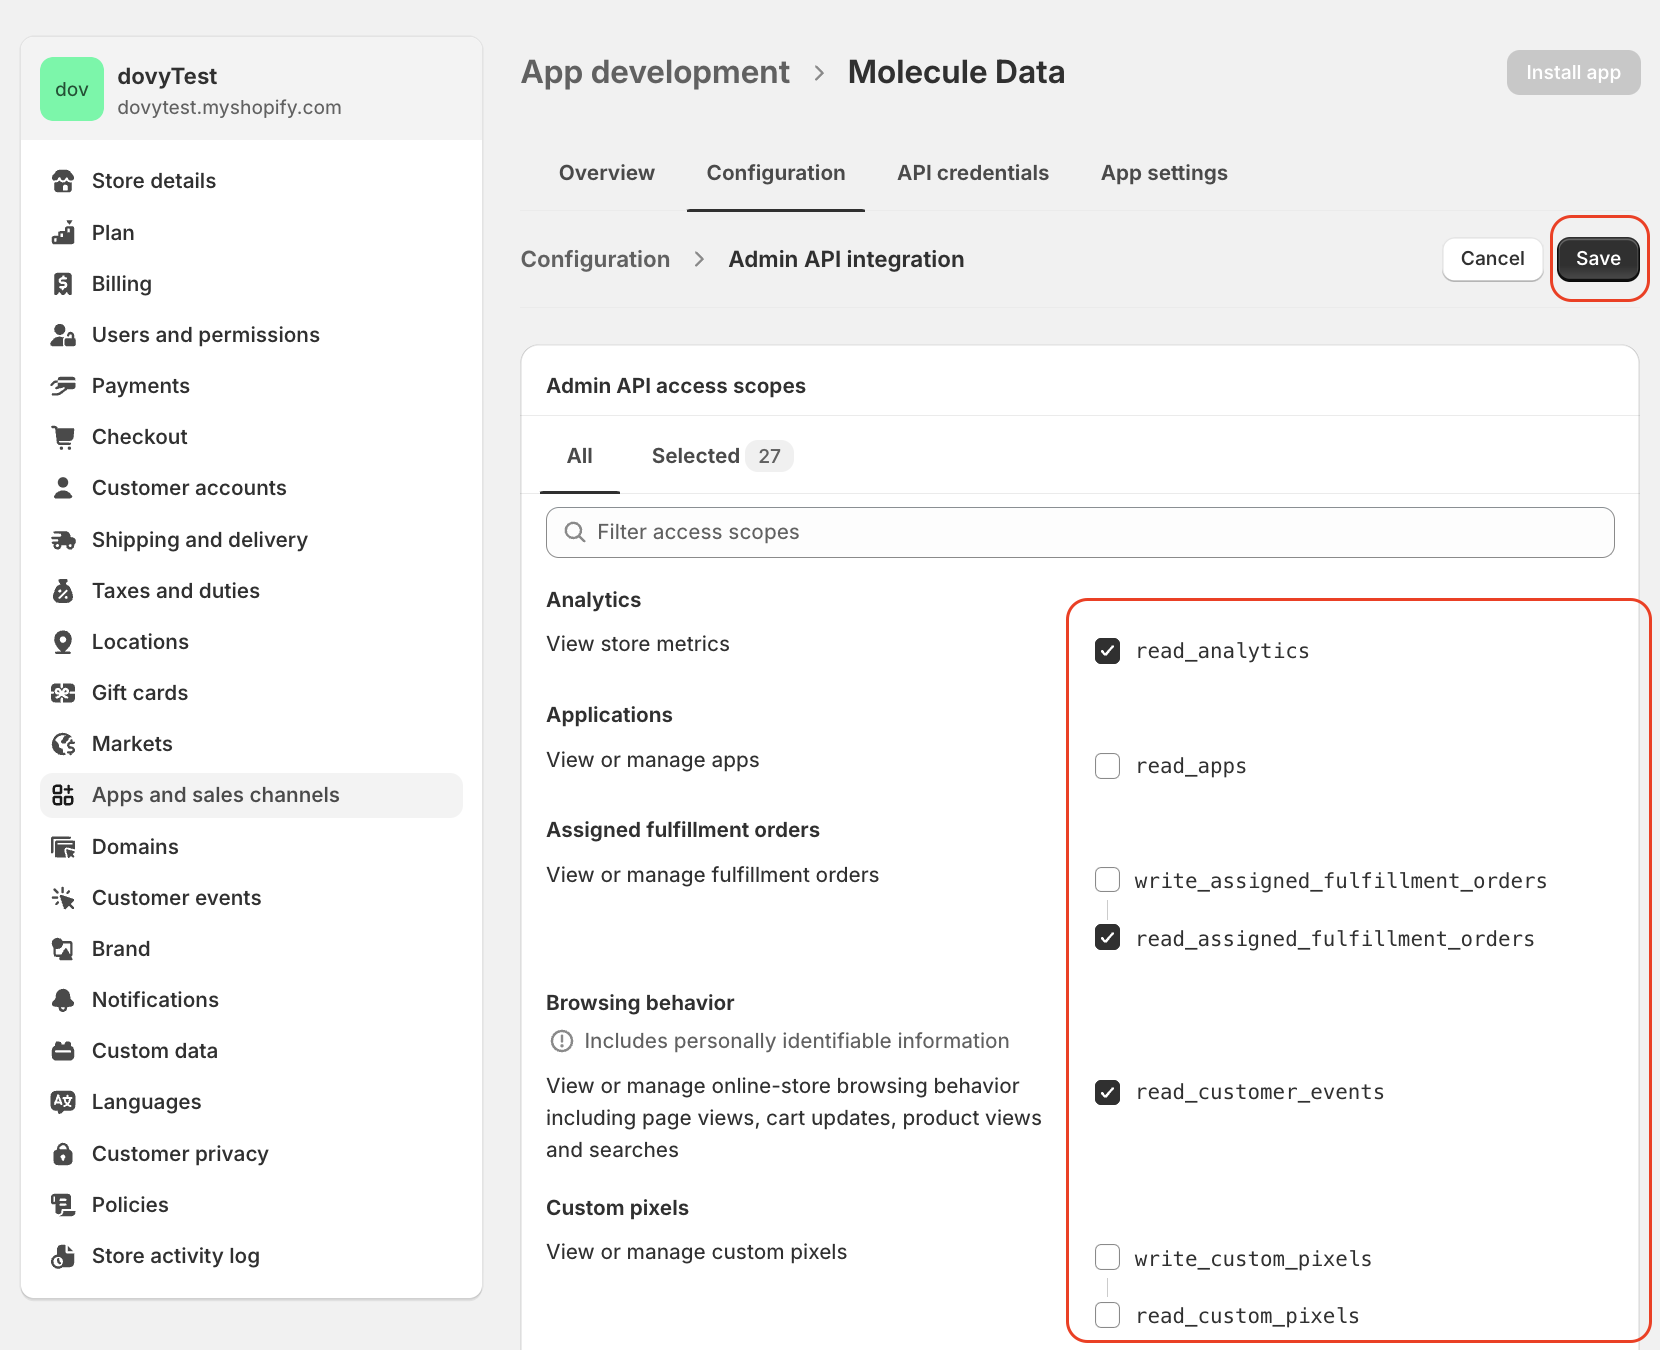The width and height of the screenshot is (1660, 1350).
Task: Click the Filter access scopes field
Action: [x=1080, y=532]
